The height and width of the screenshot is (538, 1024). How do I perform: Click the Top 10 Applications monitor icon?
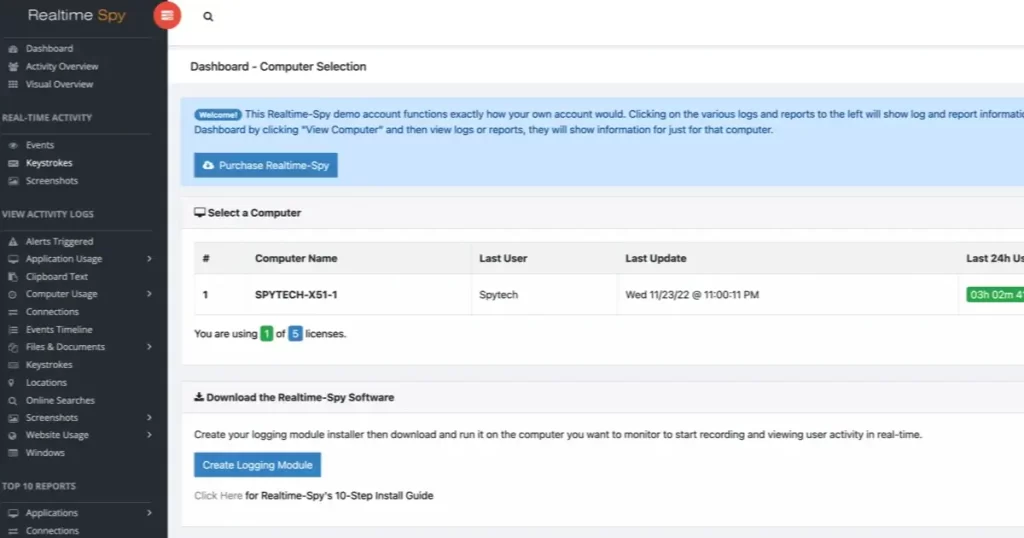click(12, 513)
